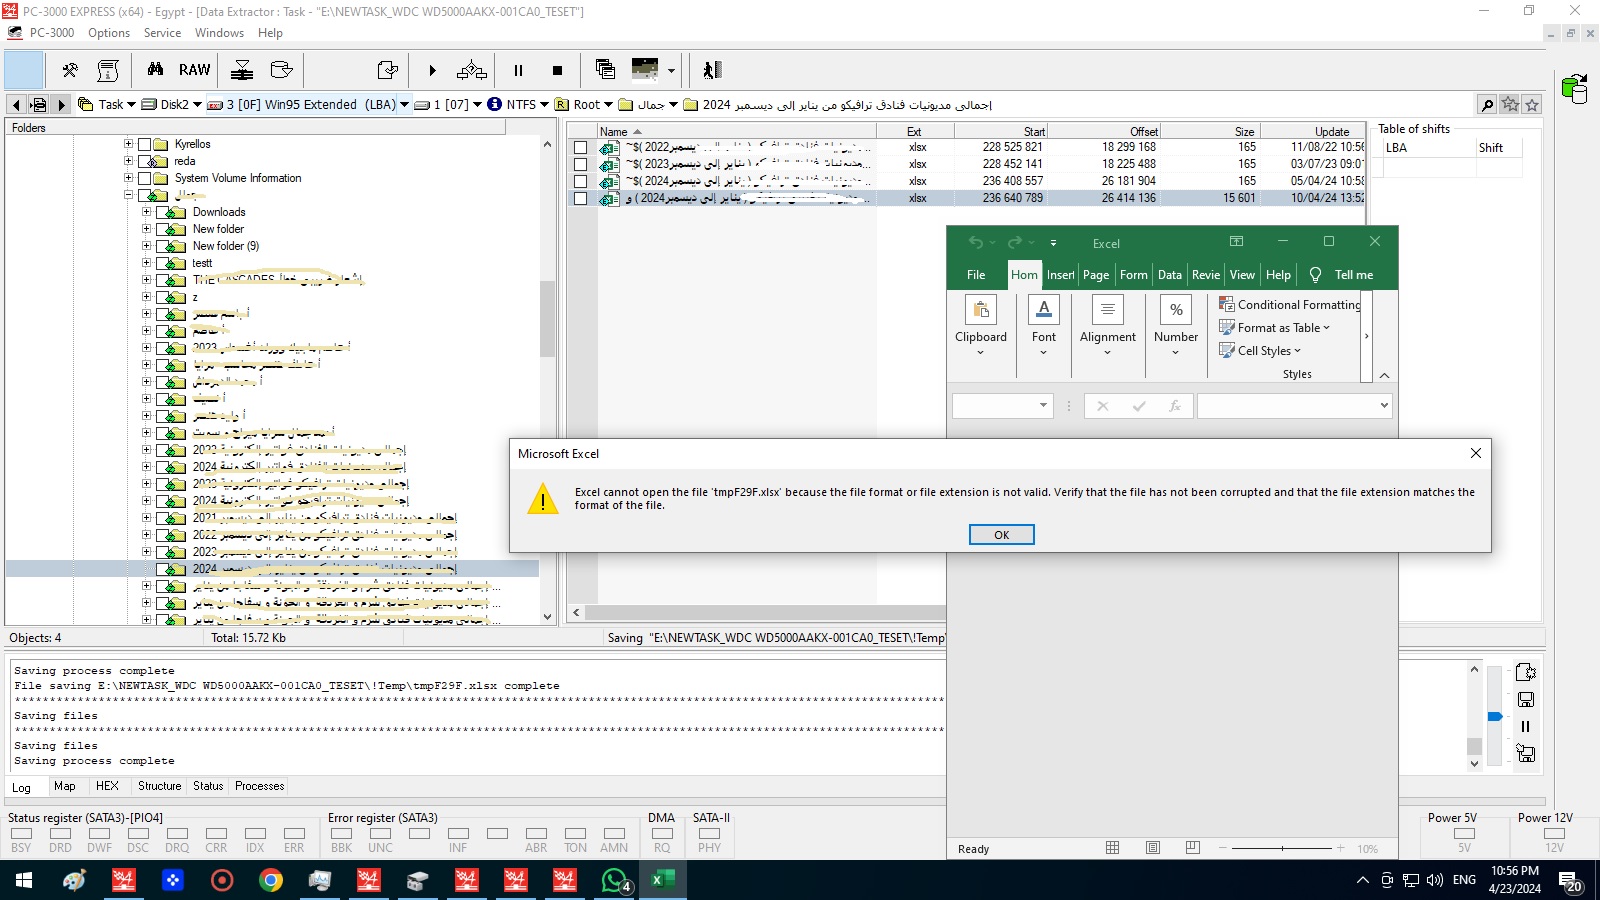The height and width of the screenshot is (900, 1600).
Task: Open WhatsApp from the taskbar
Action: pos(615,880)
